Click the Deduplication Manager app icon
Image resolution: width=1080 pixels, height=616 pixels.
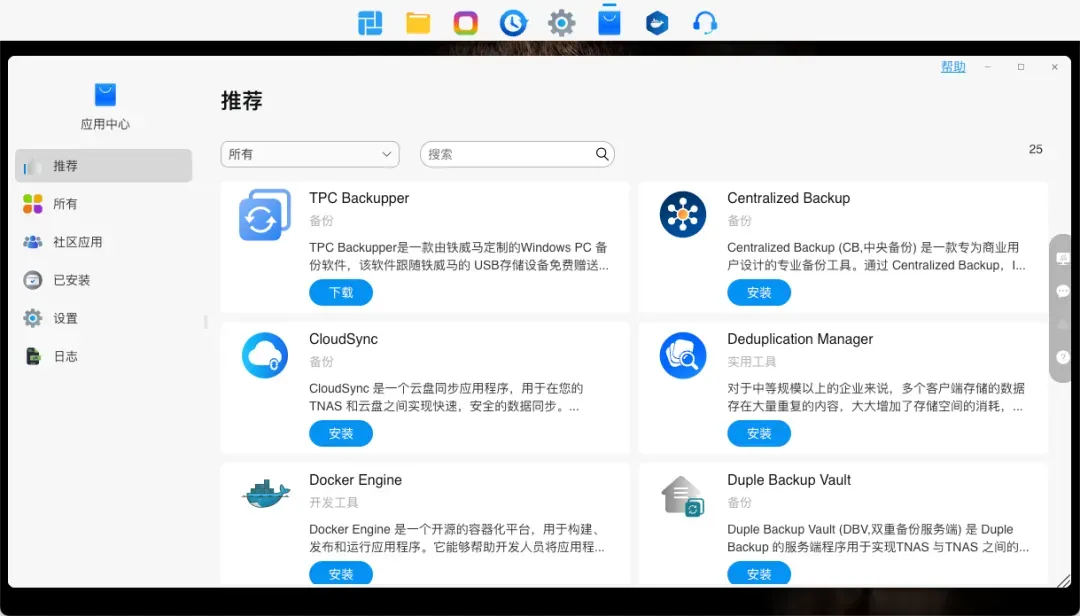[x=683, y=355]
